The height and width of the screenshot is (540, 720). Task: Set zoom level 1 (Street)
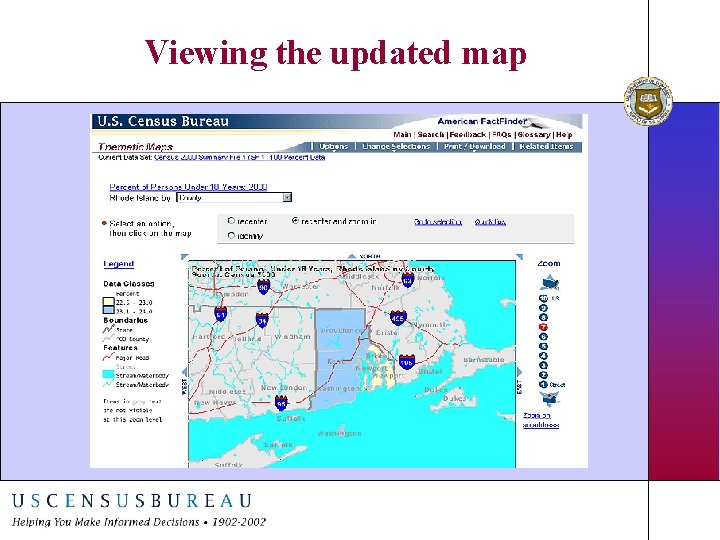coord(543,385)
